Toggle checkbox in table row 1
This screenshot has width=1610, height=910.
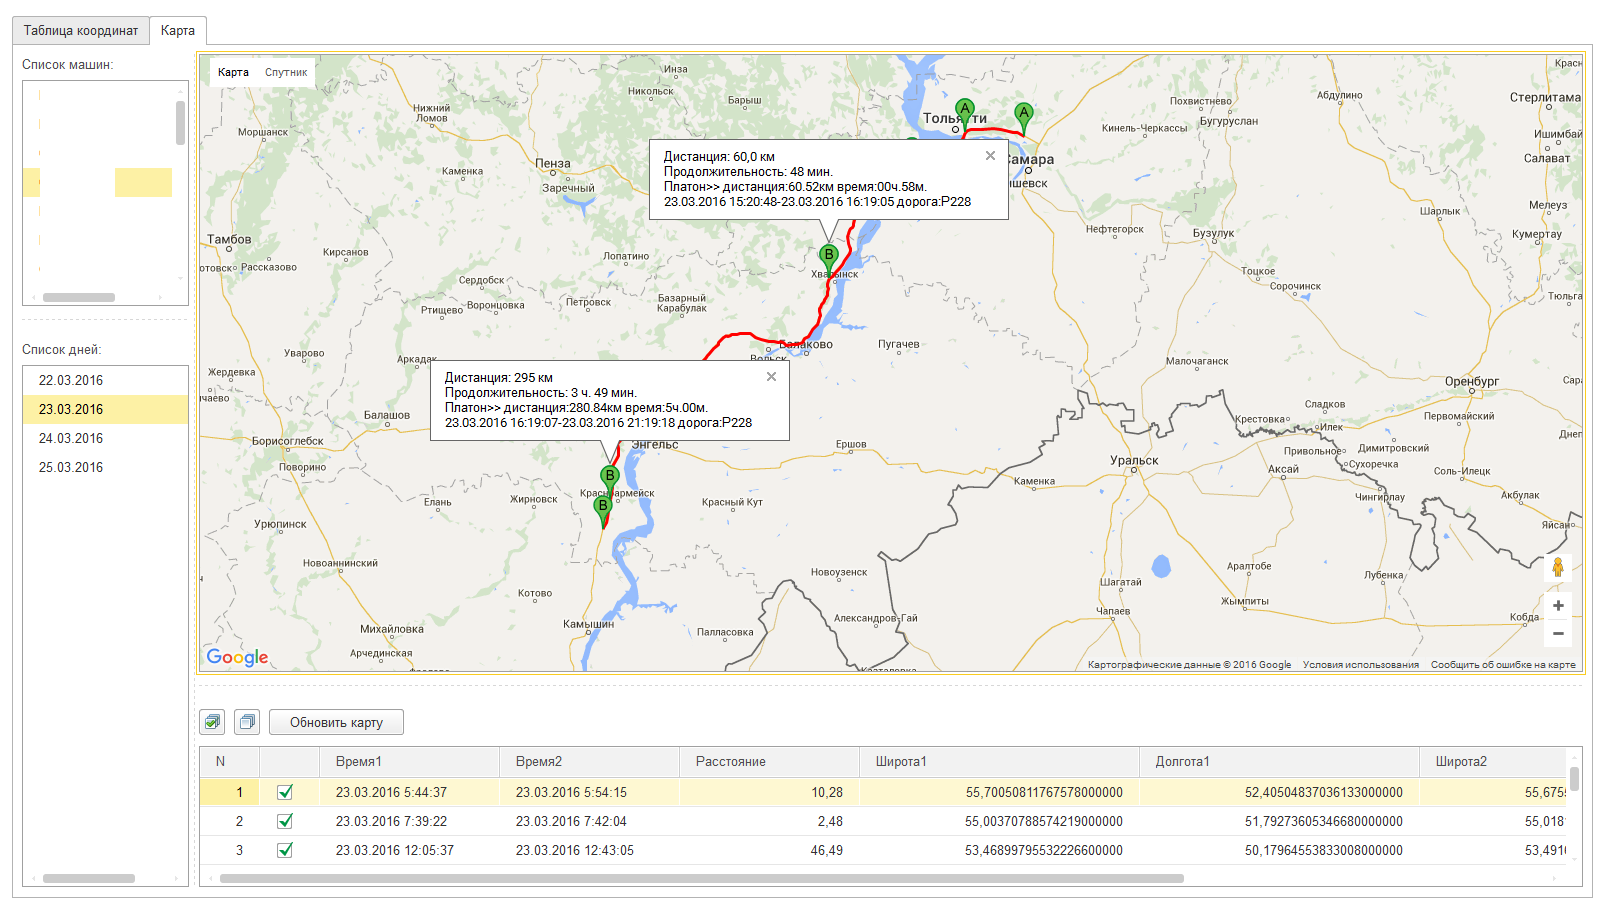pyautogui.click(x=285, y=792)
